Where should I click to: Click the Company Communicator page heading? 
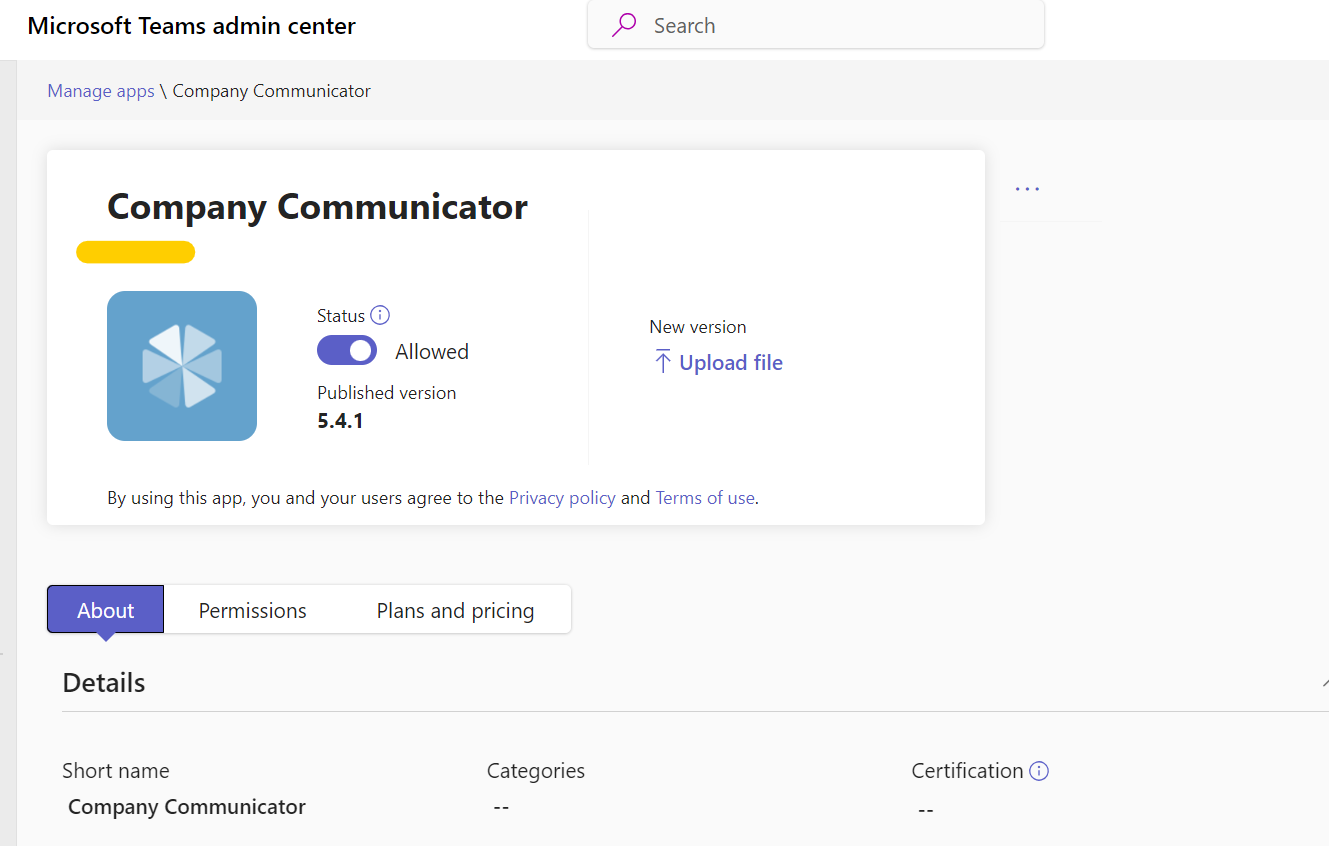click(316, 207)
